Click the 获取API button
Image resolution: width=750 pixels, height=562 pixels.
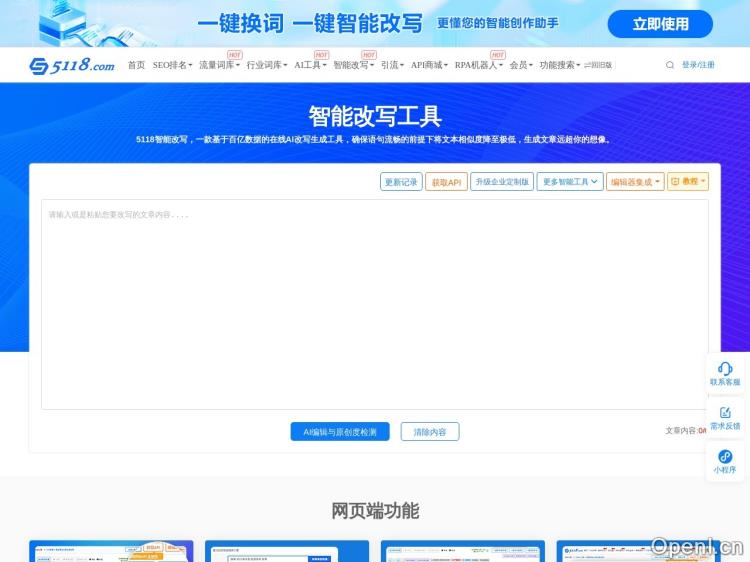446,182
